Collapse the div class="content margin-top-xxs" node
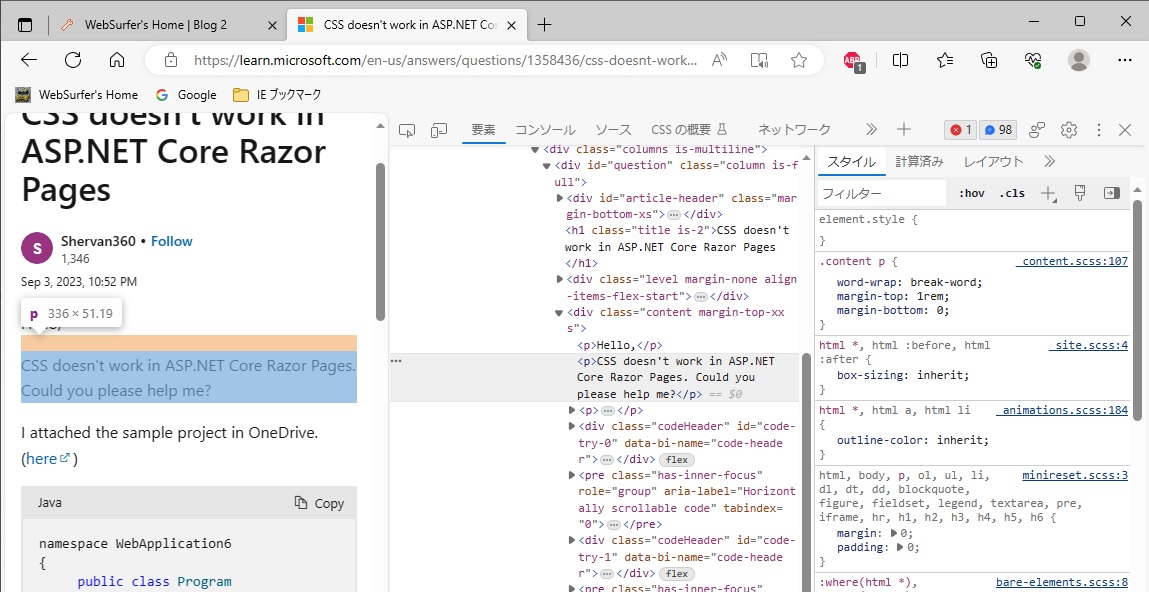The width and height of the screenshot is (1149, 592). pyautogui.click(x=560, y=313)
